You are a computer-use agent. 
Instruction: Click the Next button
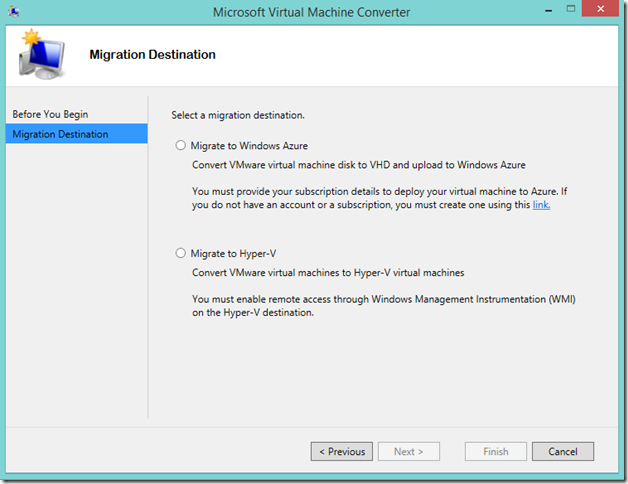(409, 452)
